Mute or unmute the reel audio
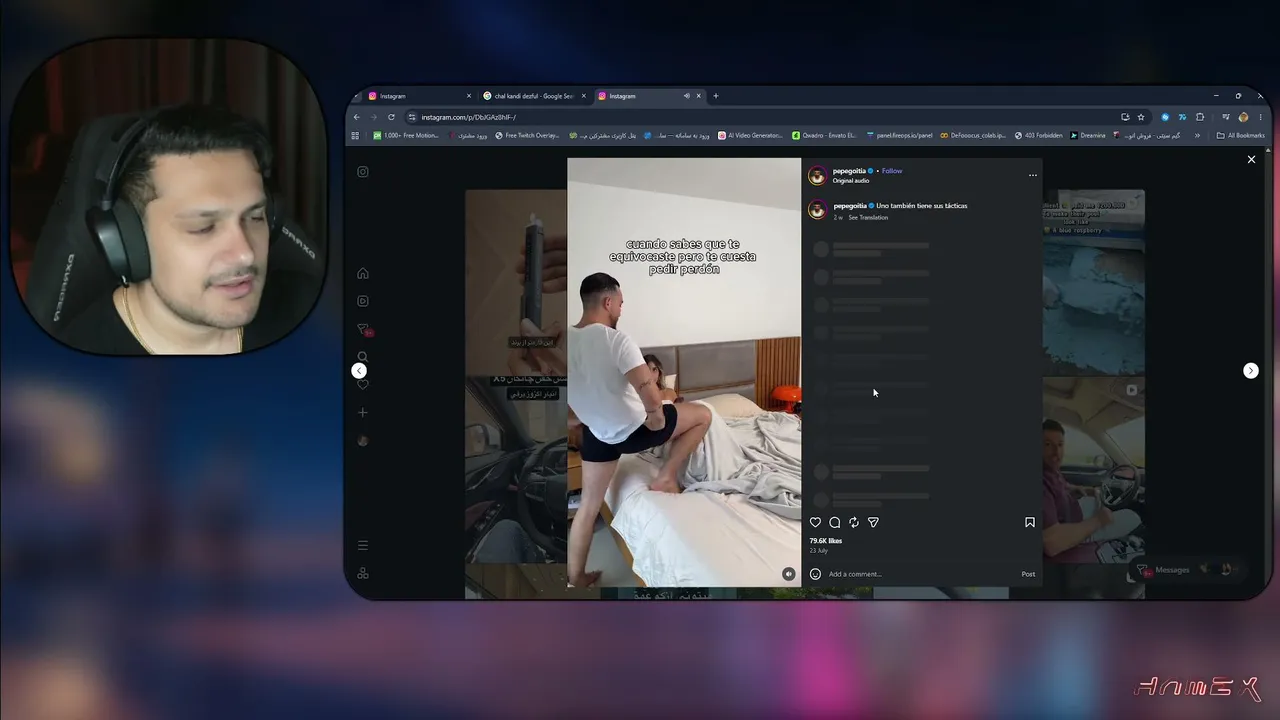This screenshot has width=1280, height=720. [x=788, y=574]
